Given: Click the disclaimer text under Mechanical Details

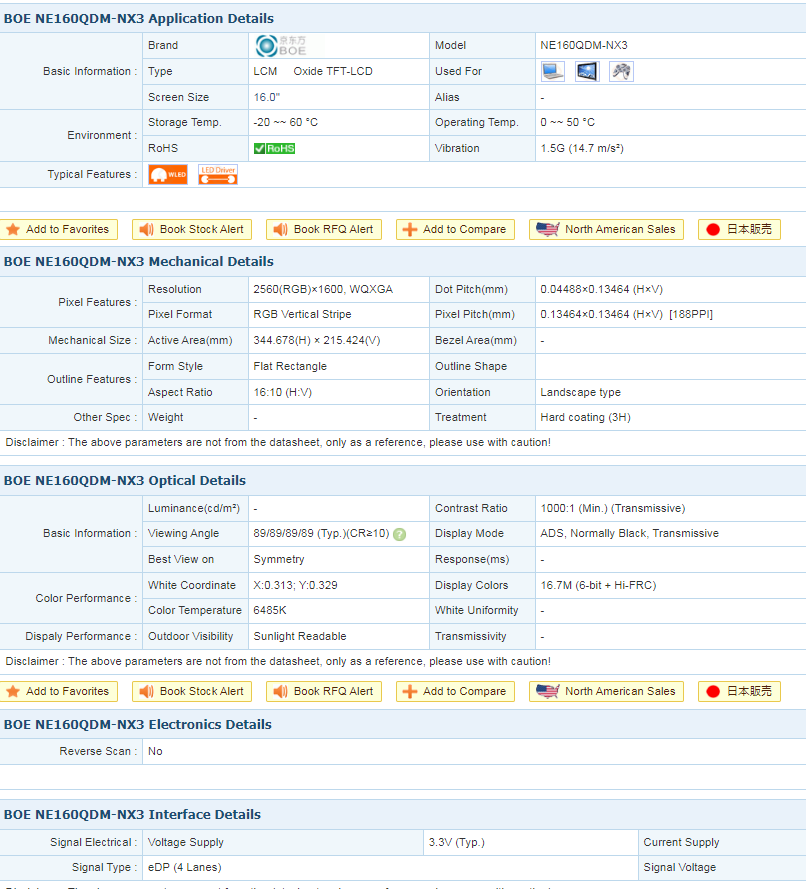Looking at the screenshot, I should tap(278, 443).
